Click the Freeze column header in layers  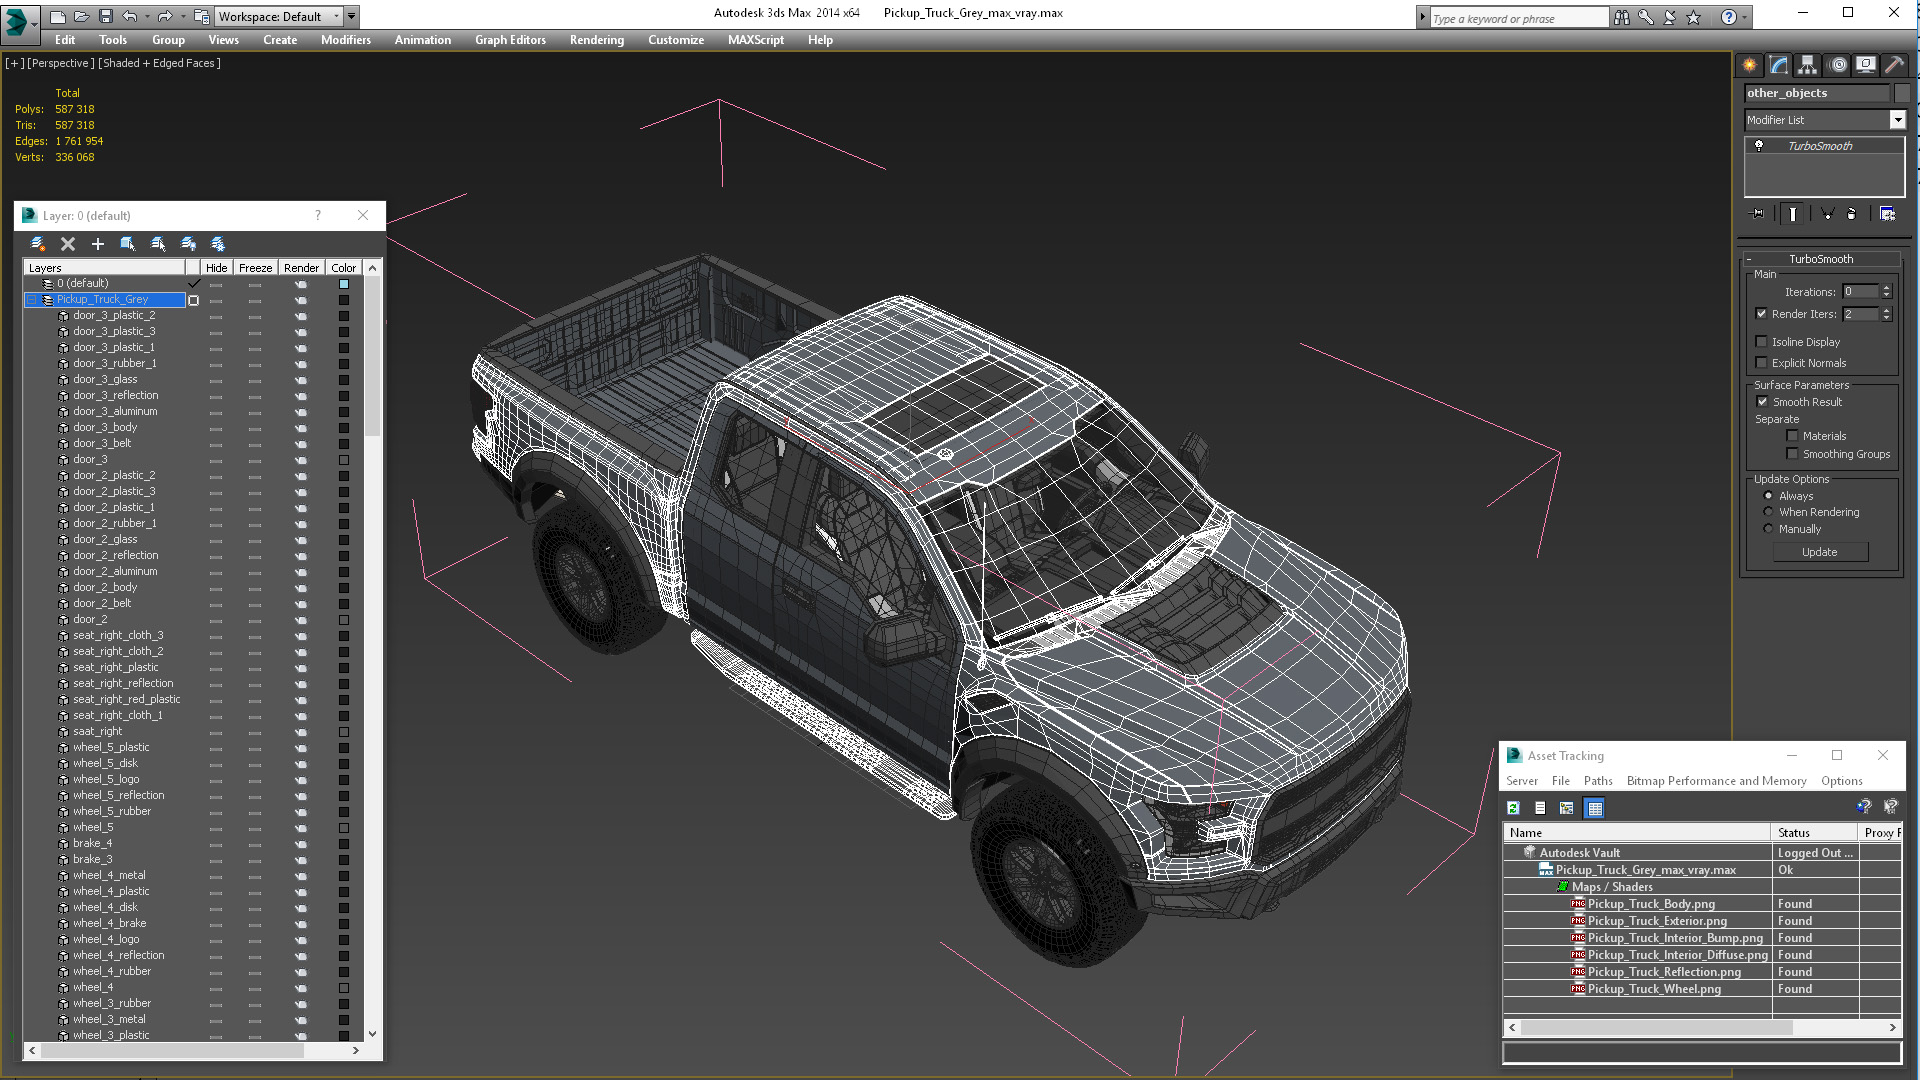[x=255, y=268]
